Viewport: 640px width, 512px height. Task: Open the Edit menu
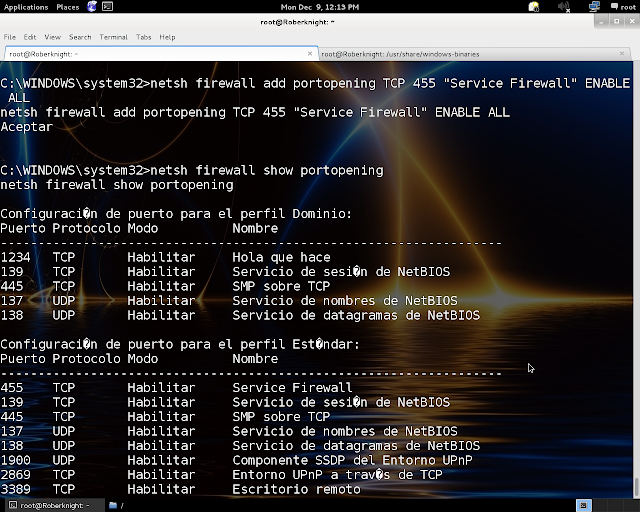pyautogui.click(x=30, y=37)
